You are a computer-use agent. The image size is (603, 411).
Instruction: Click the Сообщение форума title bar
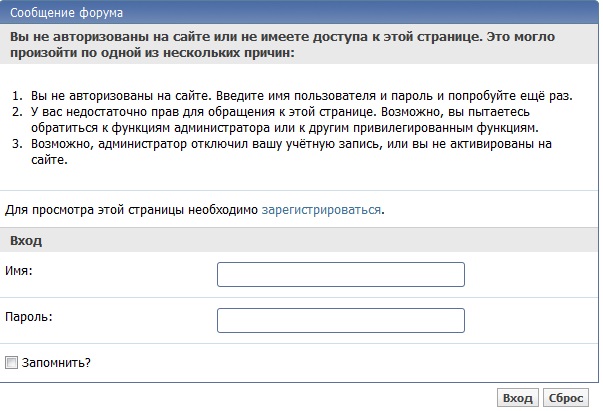[x=60, y=11]
